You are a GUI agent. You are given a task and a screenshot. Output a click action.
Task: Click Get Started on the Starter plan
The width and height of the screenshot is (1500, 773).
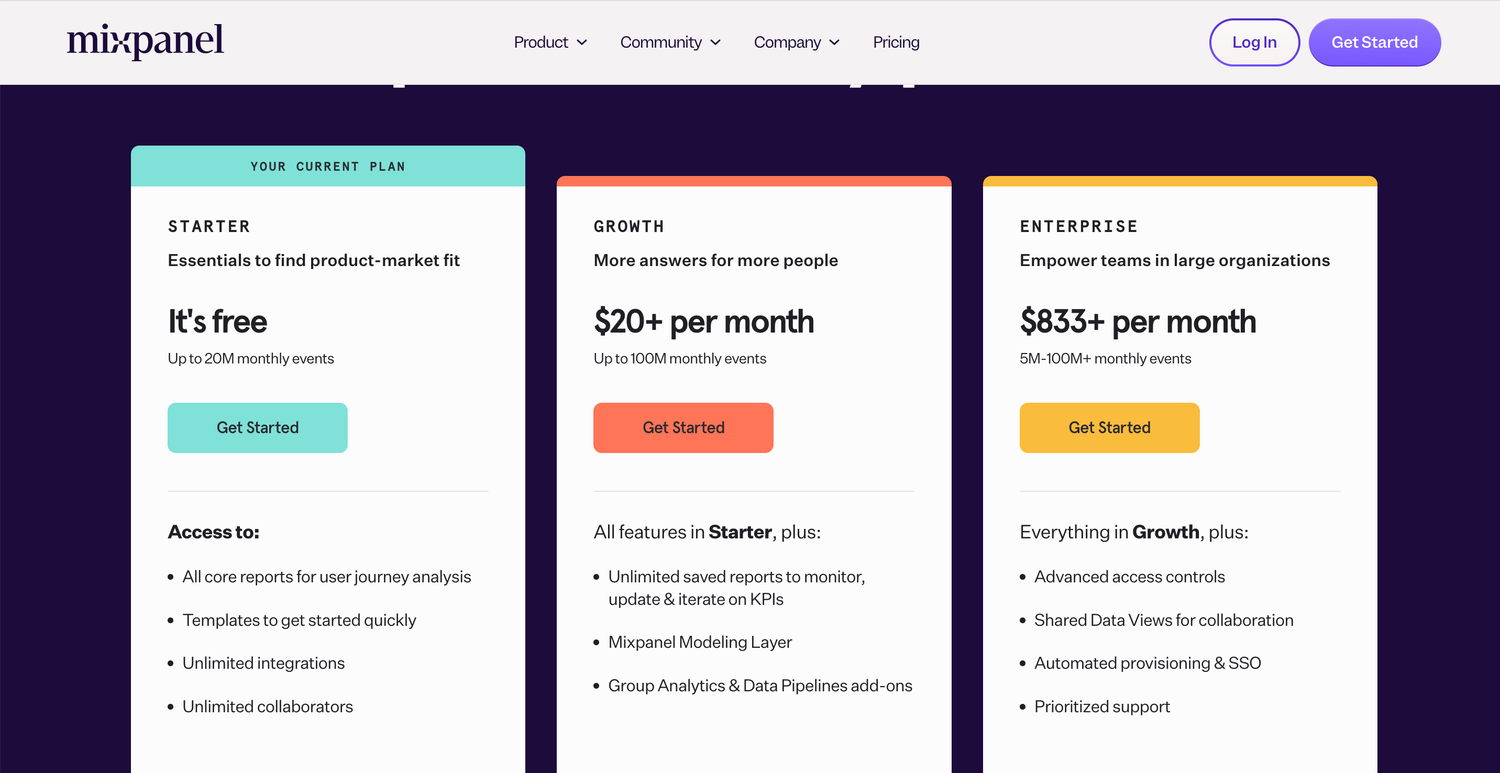pyautogui.click(x=257, y=428)
